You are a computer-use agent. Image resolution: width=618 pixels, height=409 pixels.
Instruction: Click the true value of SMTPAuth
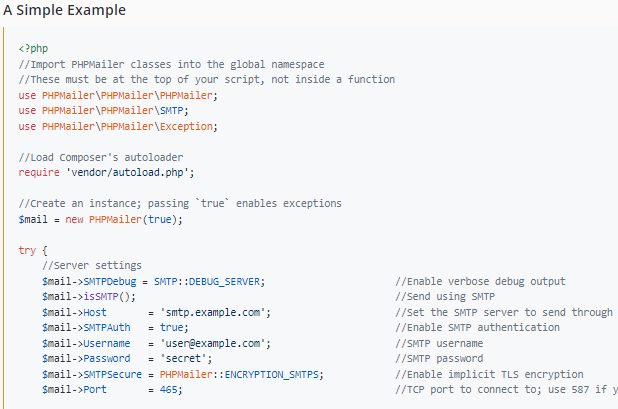pos(171,327)
